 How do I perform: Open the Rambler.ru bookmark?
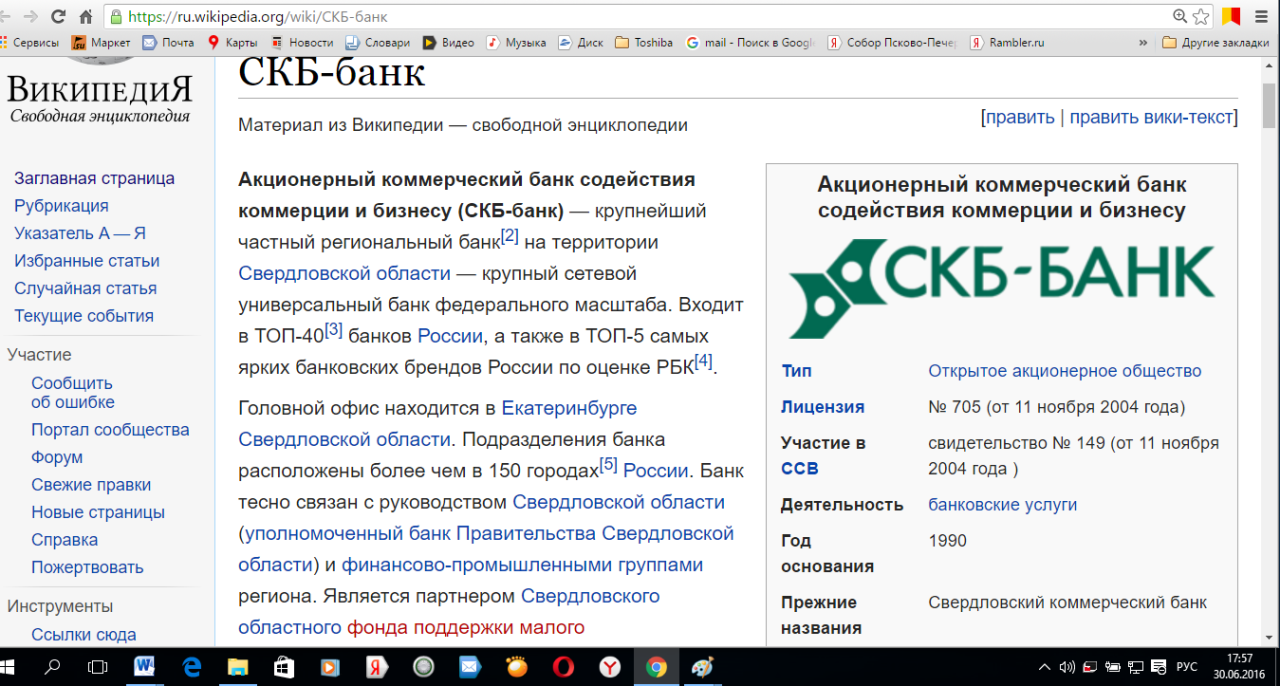pos(1007,43)
